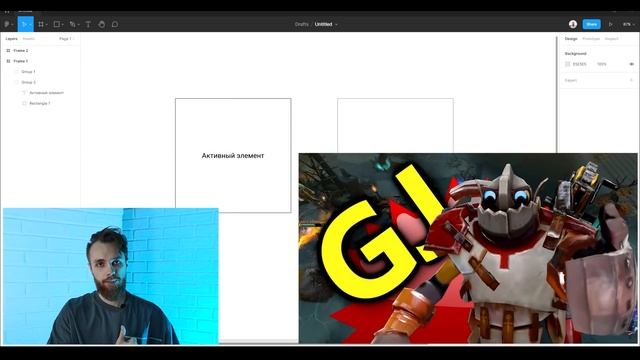Select the Hand tool
Screen dimensions: 640x360
click(x=102, y=24)
